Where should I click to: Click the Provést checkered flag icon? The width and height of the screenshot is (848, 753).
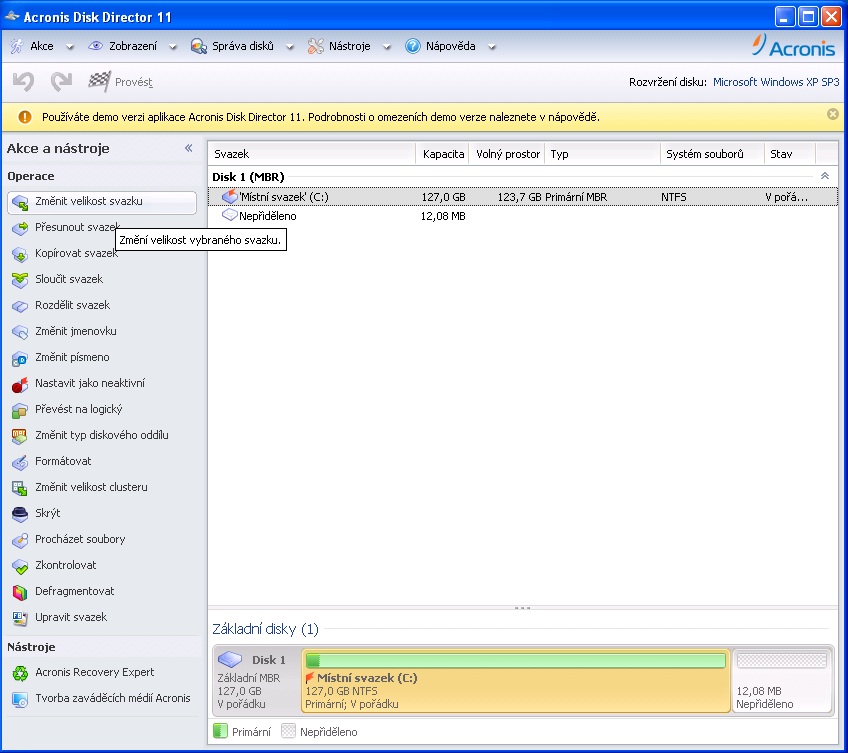(100, 82)
